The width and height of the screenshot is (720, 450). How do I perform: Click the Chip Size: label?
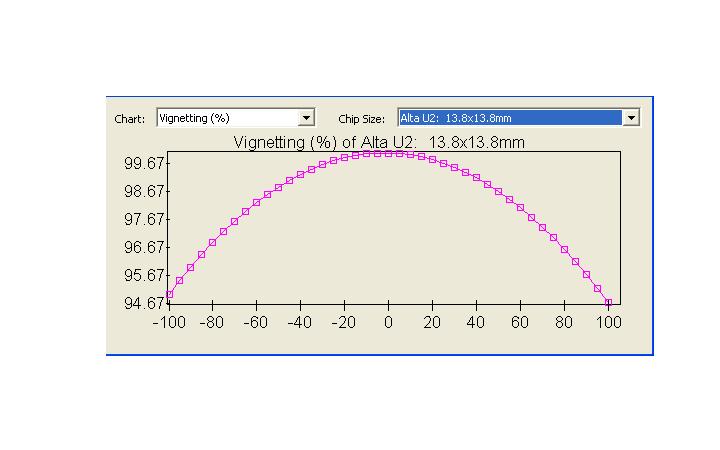click(361, 119)
